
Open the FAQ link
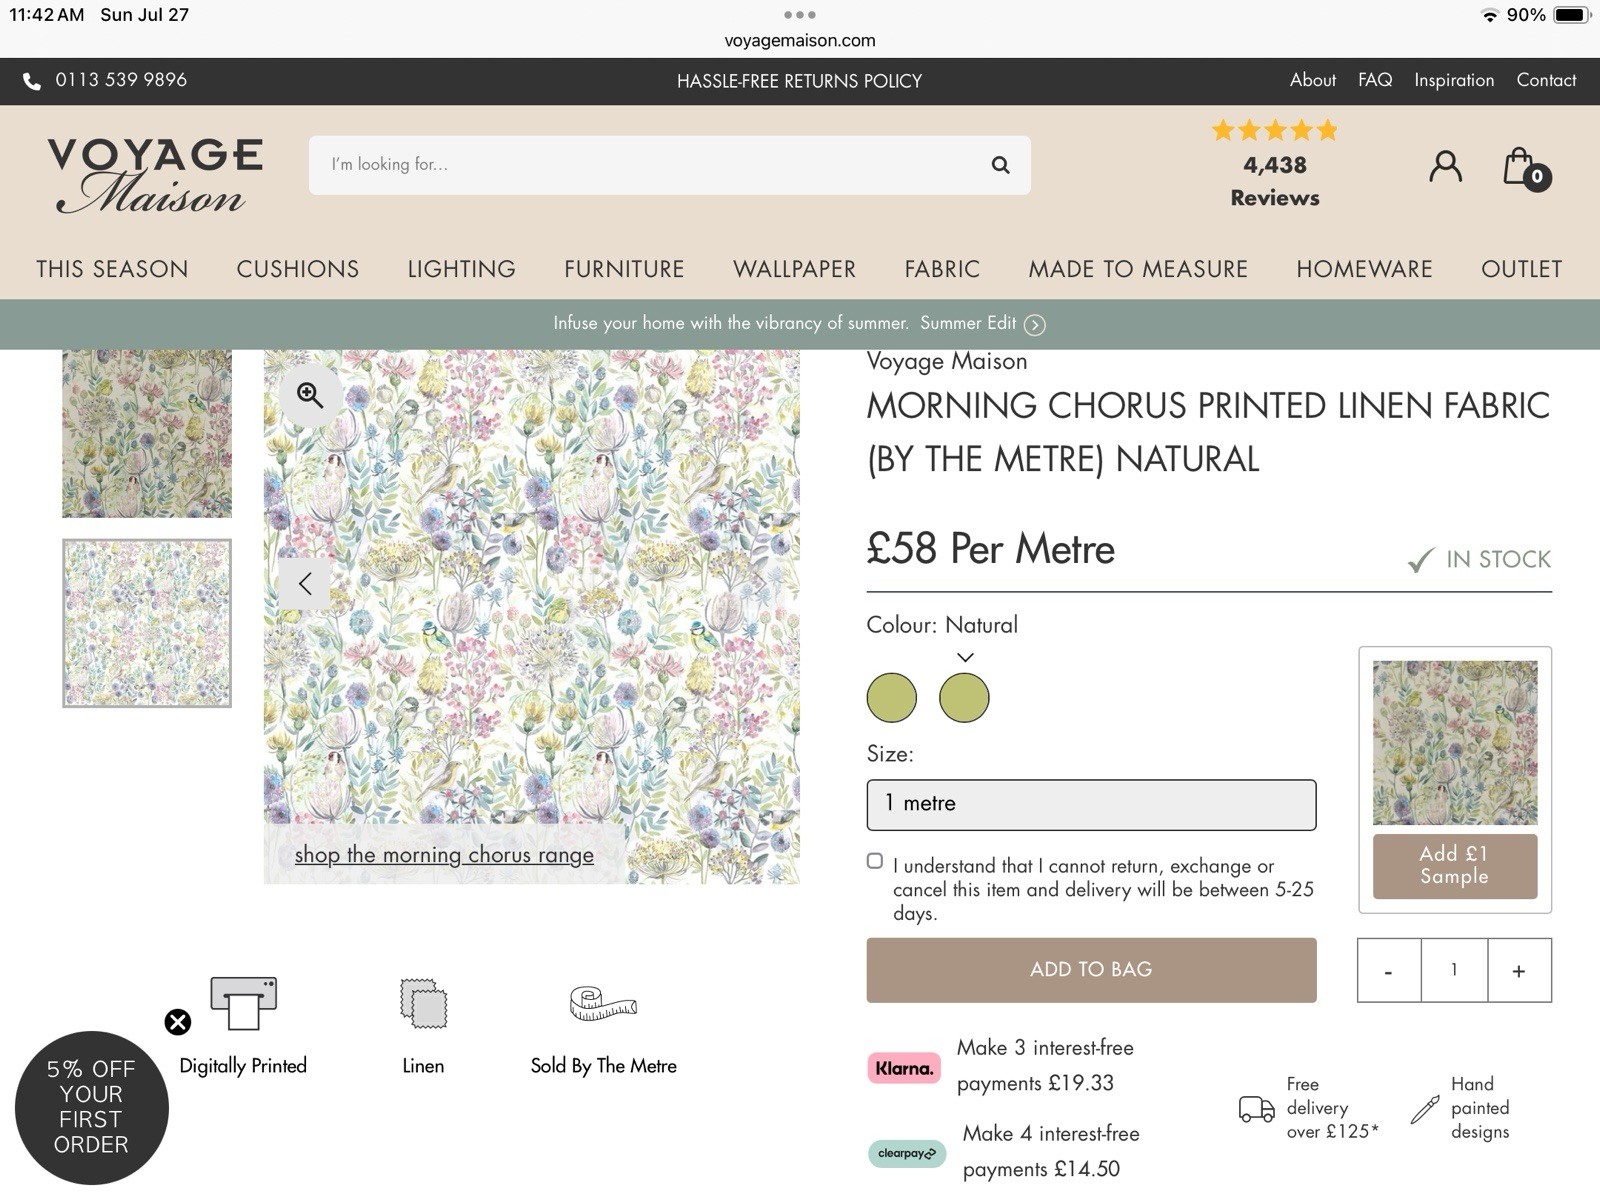click(1375, 80)
